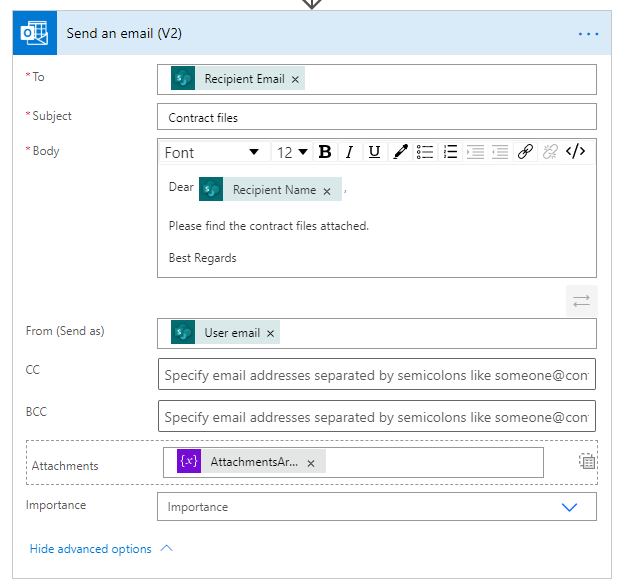Click the Attachments label
The height and width of the screenshot is (587, 623).
(65, 466)
